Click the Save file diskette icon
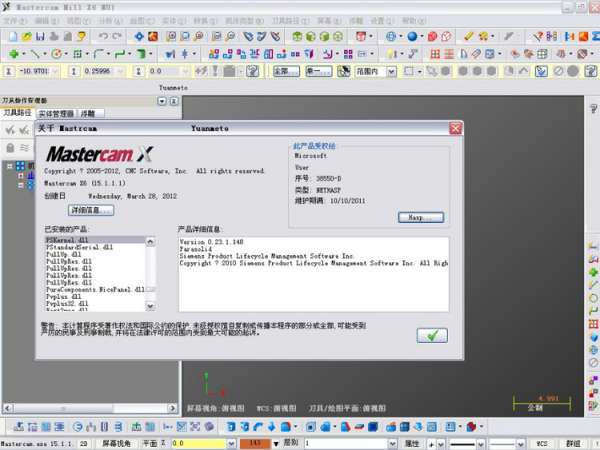 [x=40, y=36]
